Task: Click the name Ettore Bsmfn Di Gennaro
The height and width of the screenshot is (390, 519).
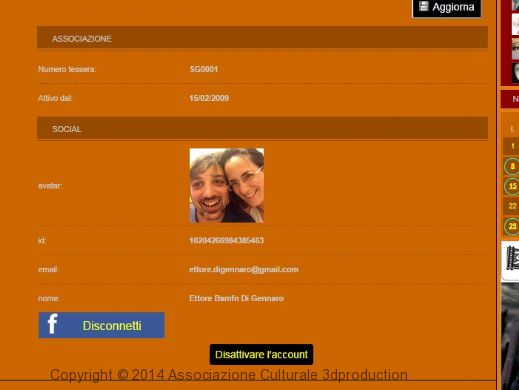Action: coord(236,298)
